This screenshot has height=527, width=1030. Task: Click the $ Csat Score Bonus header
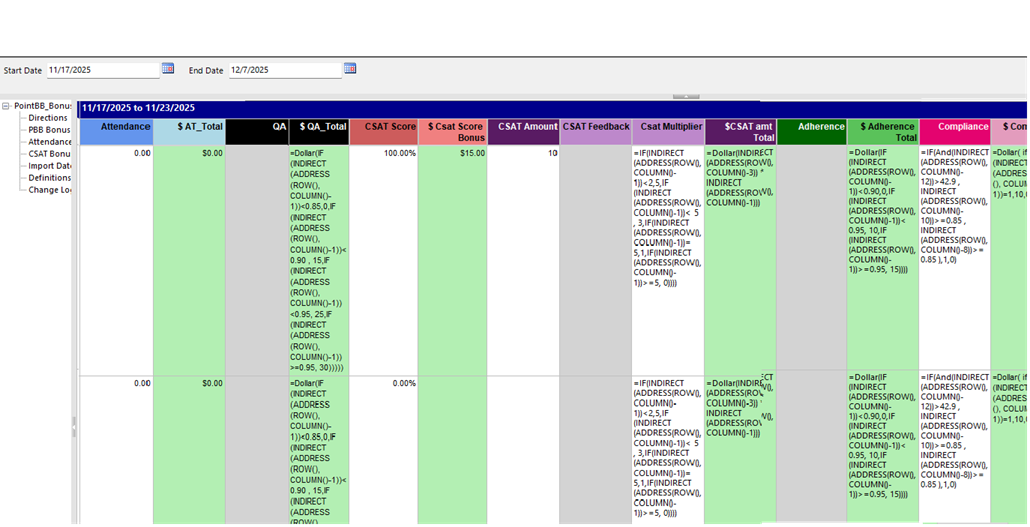[x=453, y=132]
